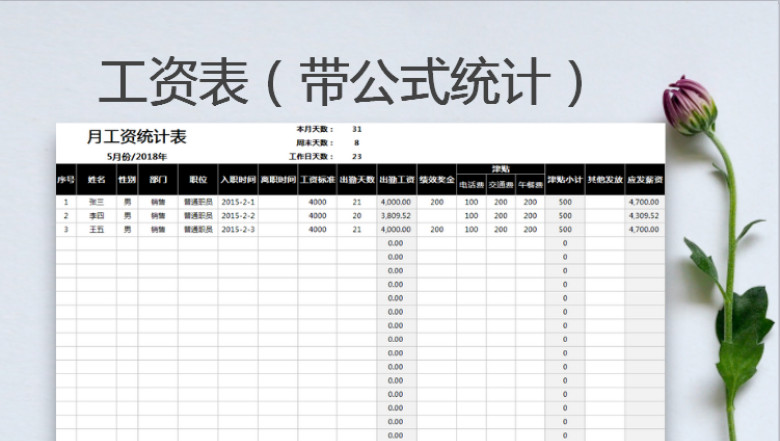Click the 津贴小计 column header
The image size is (780, 441).
[565, 179]
